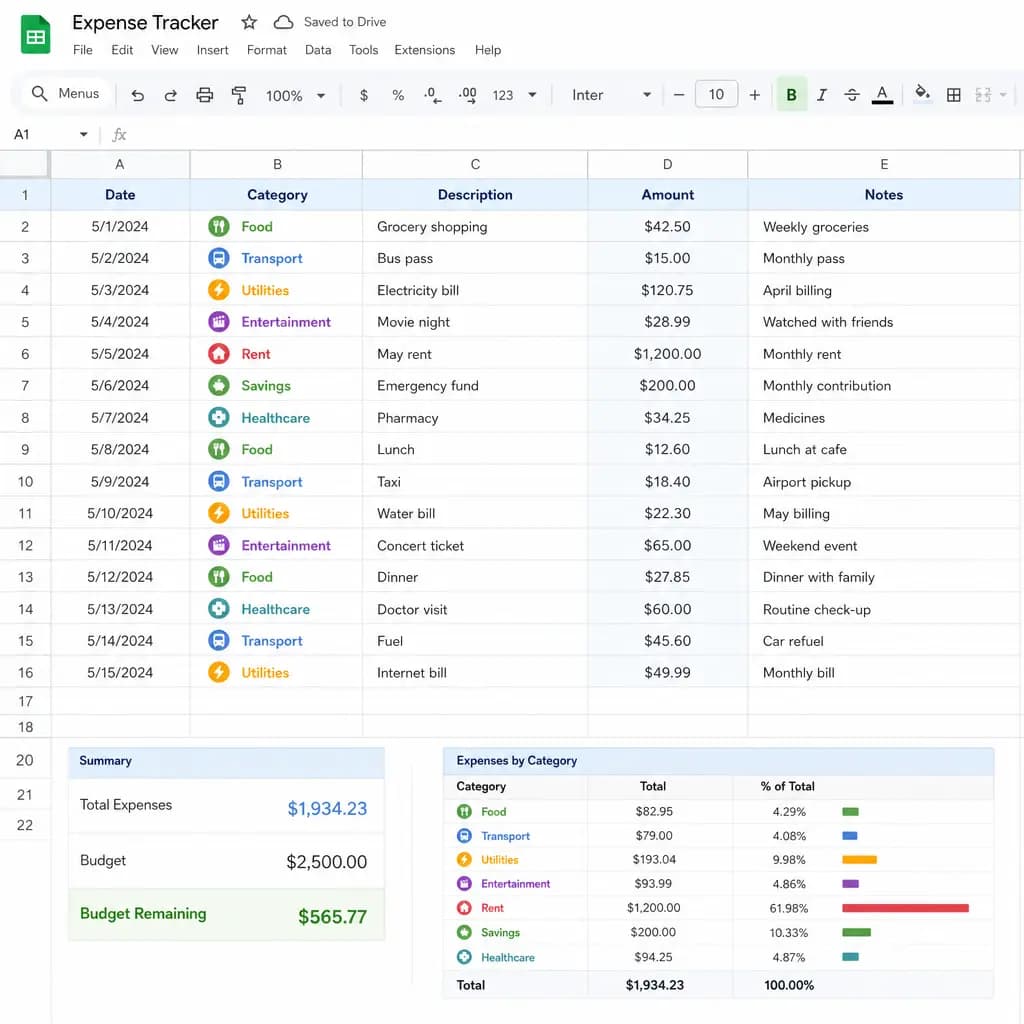Open the Menus search box
The height and width of the screenshot is (1024, 1024).
65,94
